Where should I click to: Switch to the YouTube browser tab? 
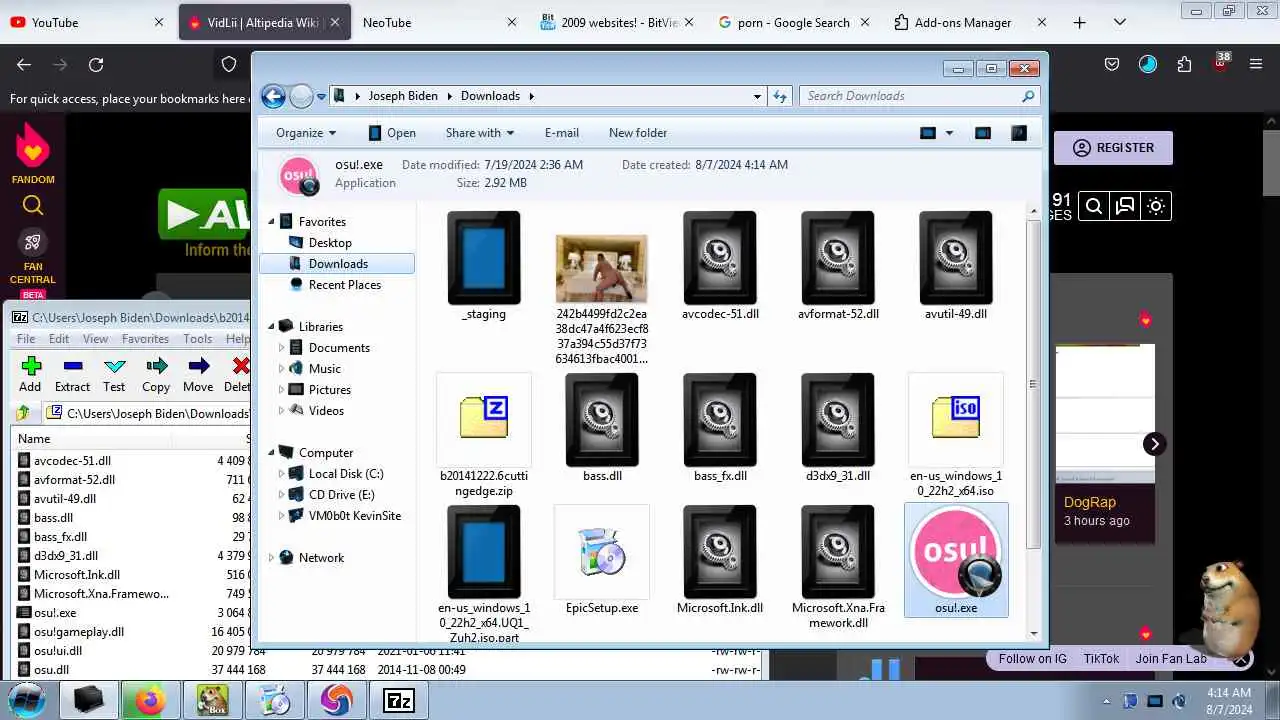[88, 22]
